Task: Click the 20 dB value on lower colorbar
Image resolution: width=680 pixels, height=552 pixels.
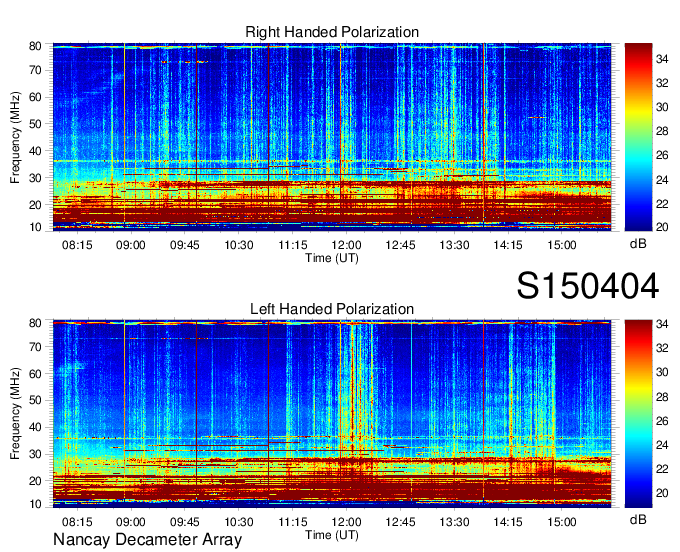Action: click(662, 493)
